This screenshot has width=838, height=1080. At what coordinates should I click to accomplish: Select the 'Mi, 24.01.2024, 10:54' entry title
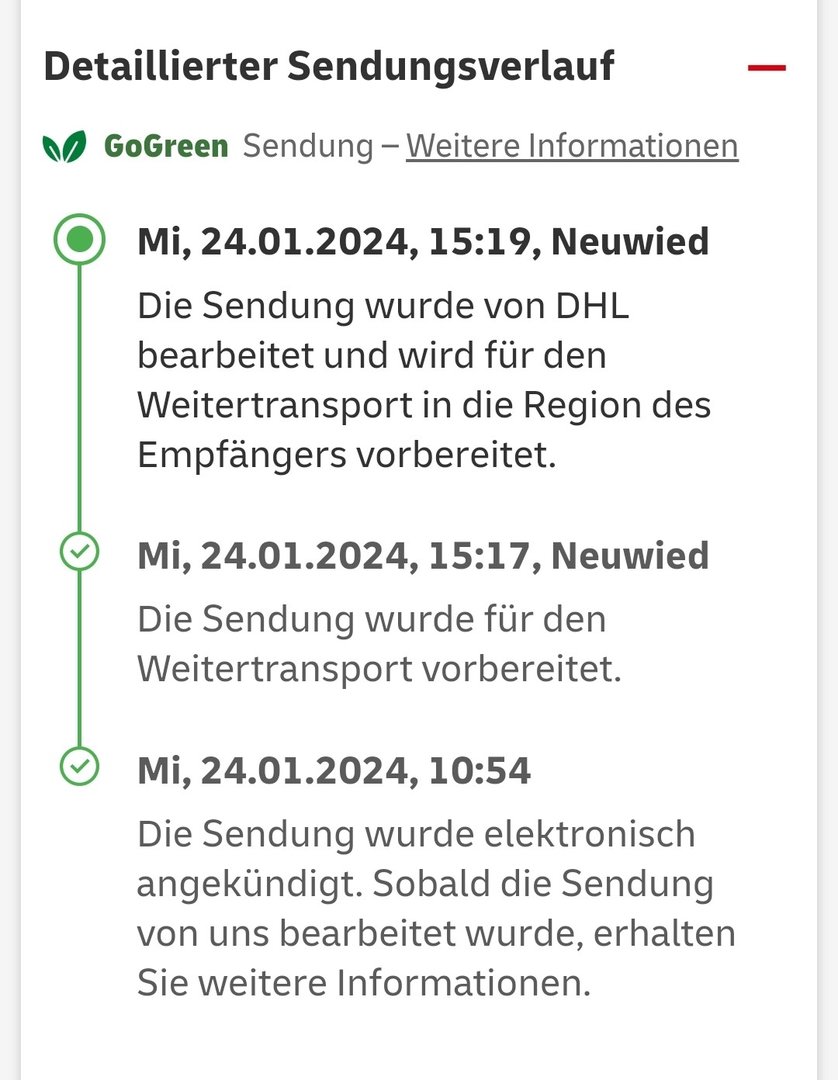[x=334, y=771]
